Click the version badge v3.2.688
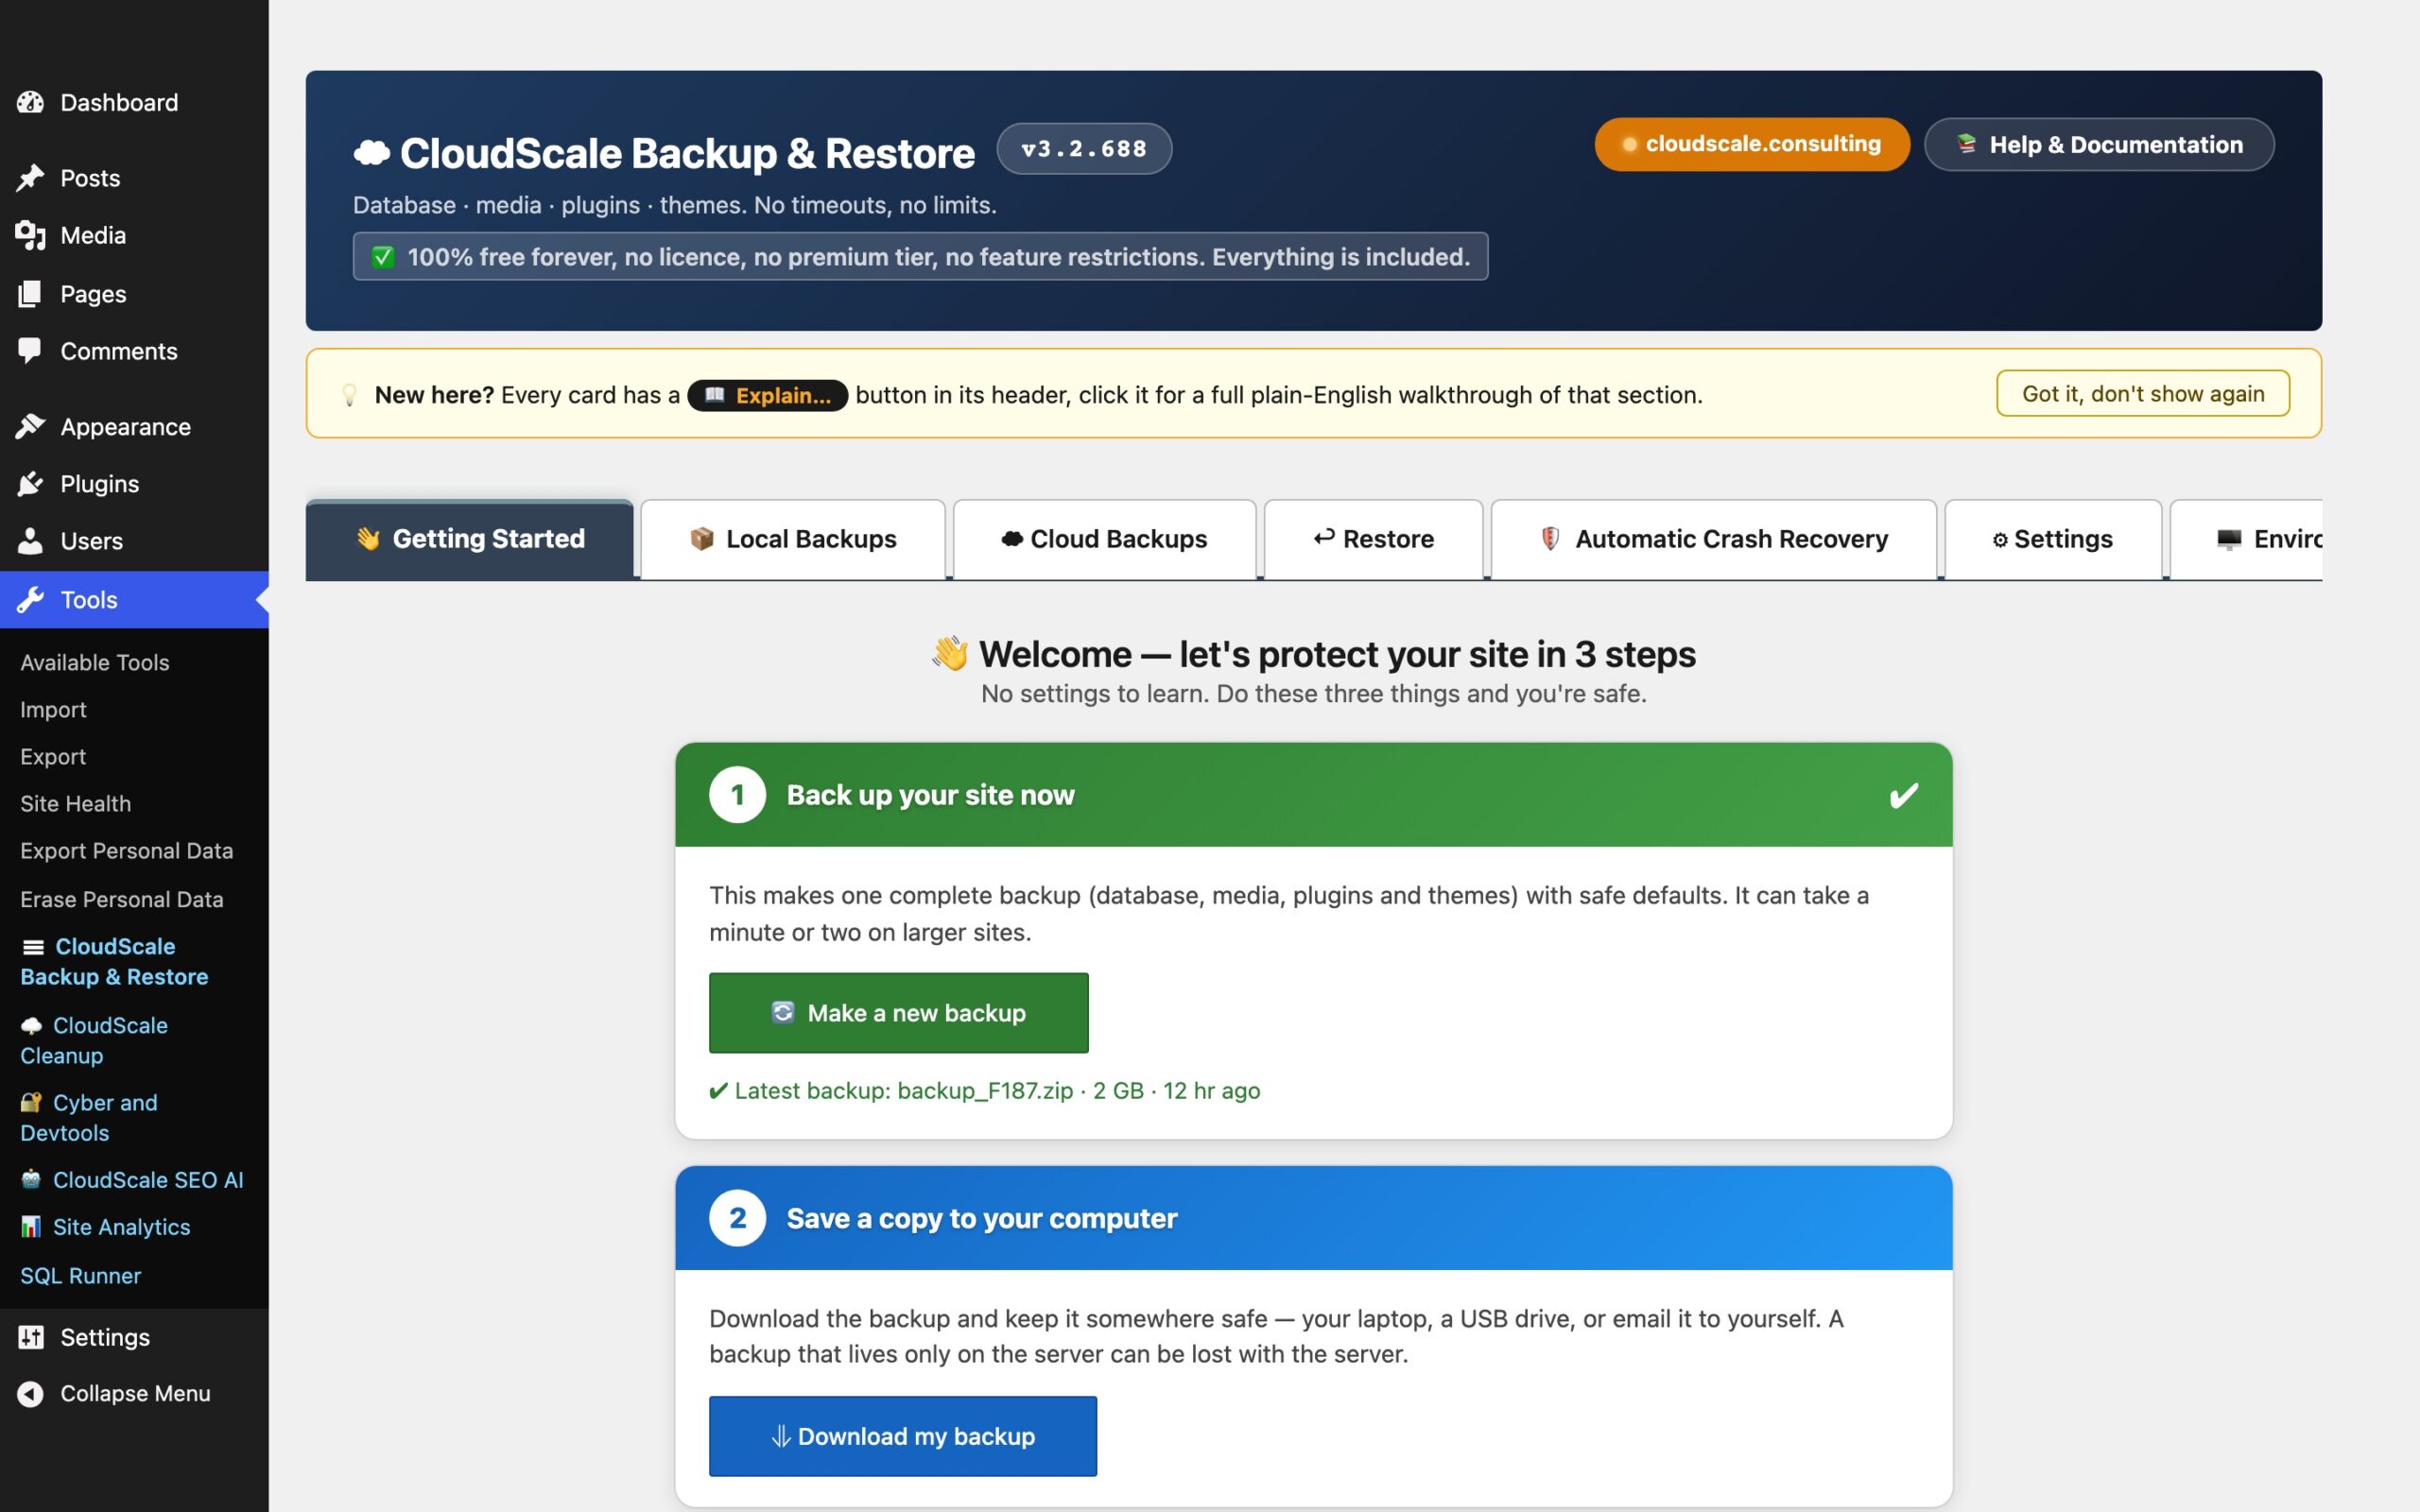Viewport: 2420px width, 1512px height. pos(1084,149)
